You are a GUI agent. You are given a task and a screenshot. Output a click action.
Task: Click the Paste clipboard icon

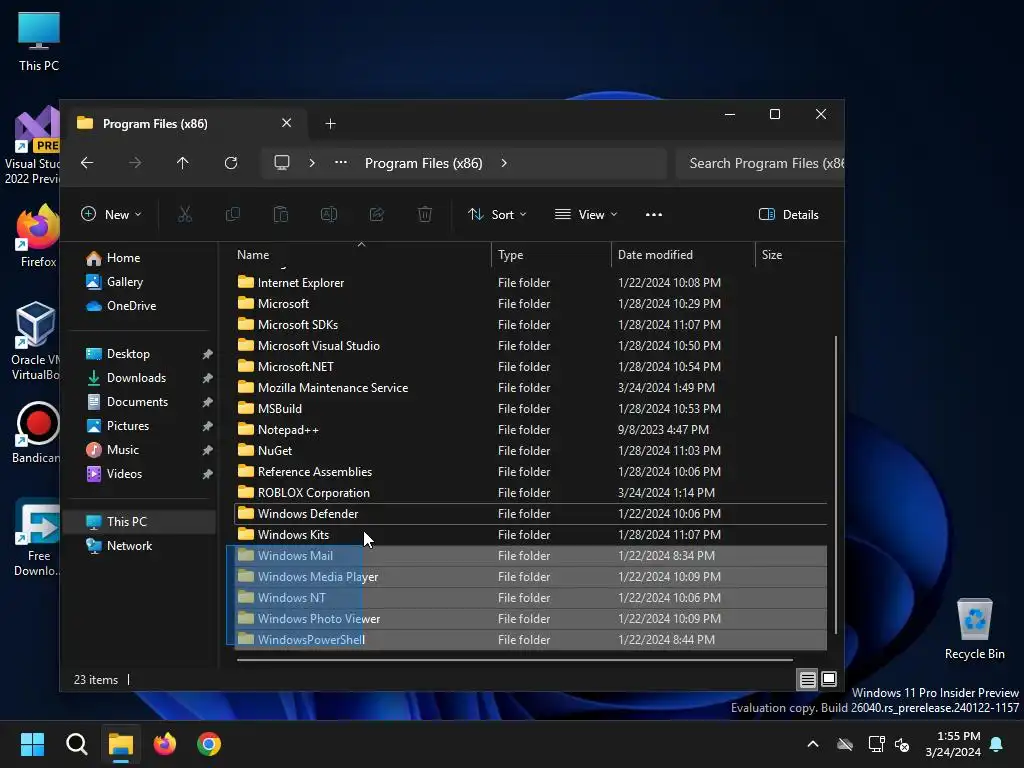click(x=281, y=214)
